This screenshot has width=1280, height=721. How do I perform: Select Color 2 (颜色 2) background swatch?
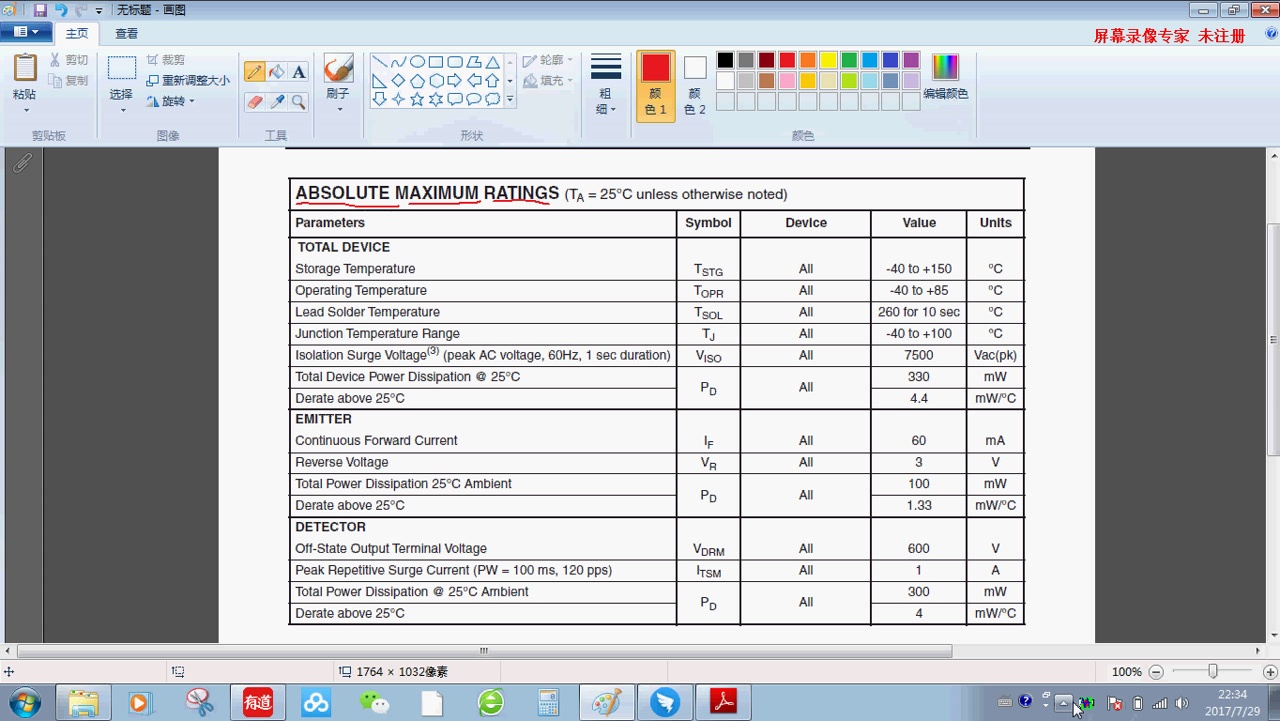pyautogui.click(x=695, y=86)
